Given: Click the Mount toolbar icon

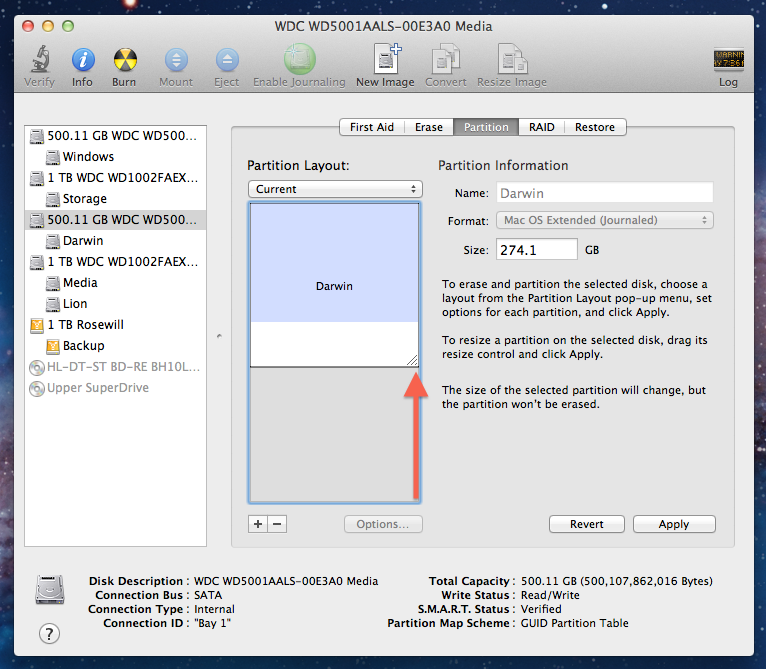Looking at the screenshot, I should (x=176, y=60).
